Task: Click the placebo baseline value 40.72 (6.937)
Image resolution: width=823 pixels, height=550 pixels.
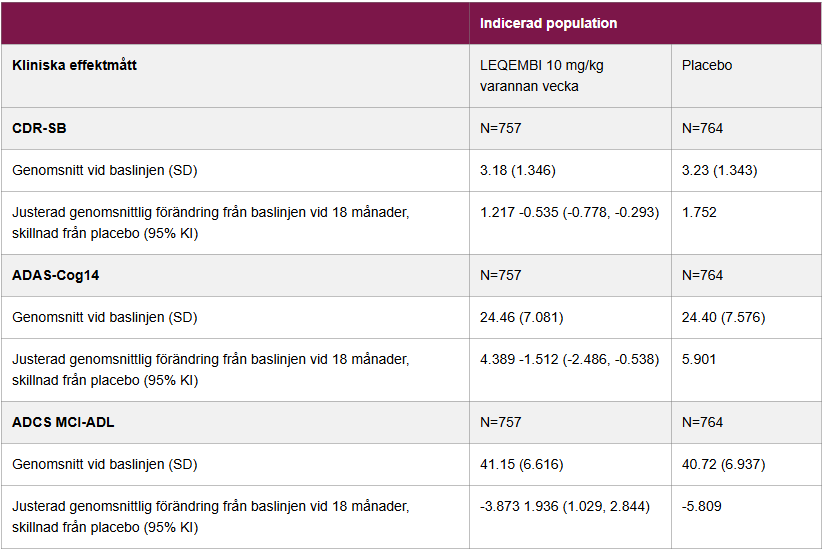Action: [723, 465]
